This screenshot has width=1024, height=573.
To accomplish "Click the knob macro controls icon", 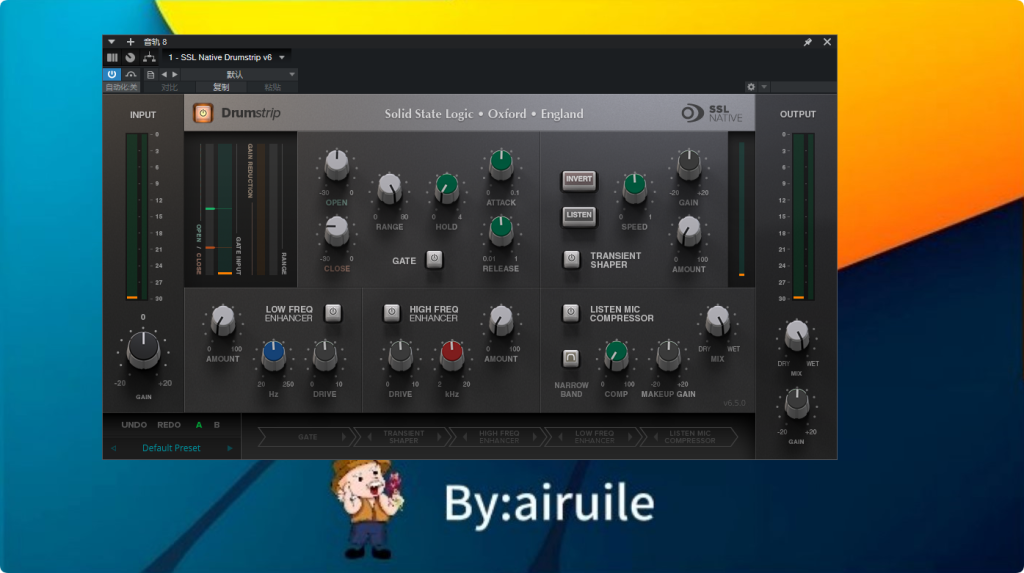I will [x=131, y=57].
